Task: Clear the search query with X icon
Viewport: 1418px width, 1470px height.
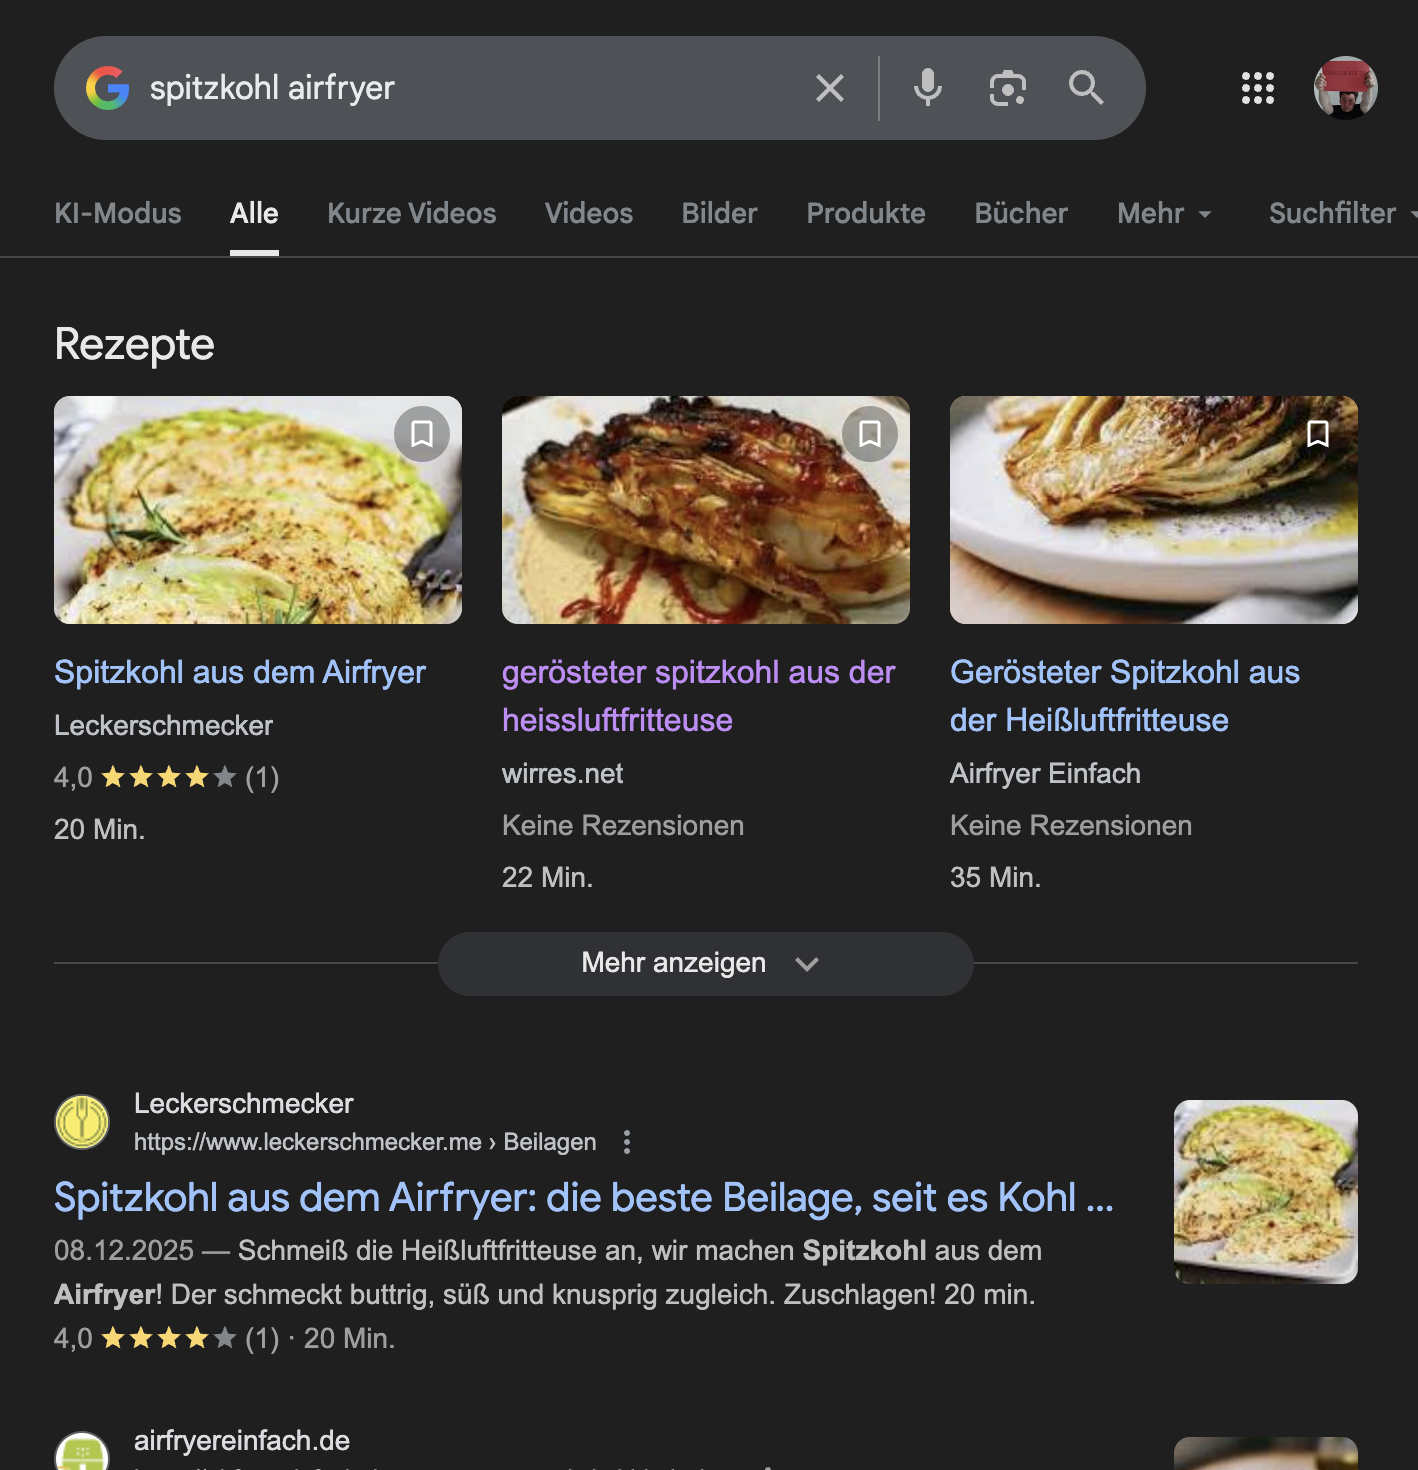Action: (830, 88)
